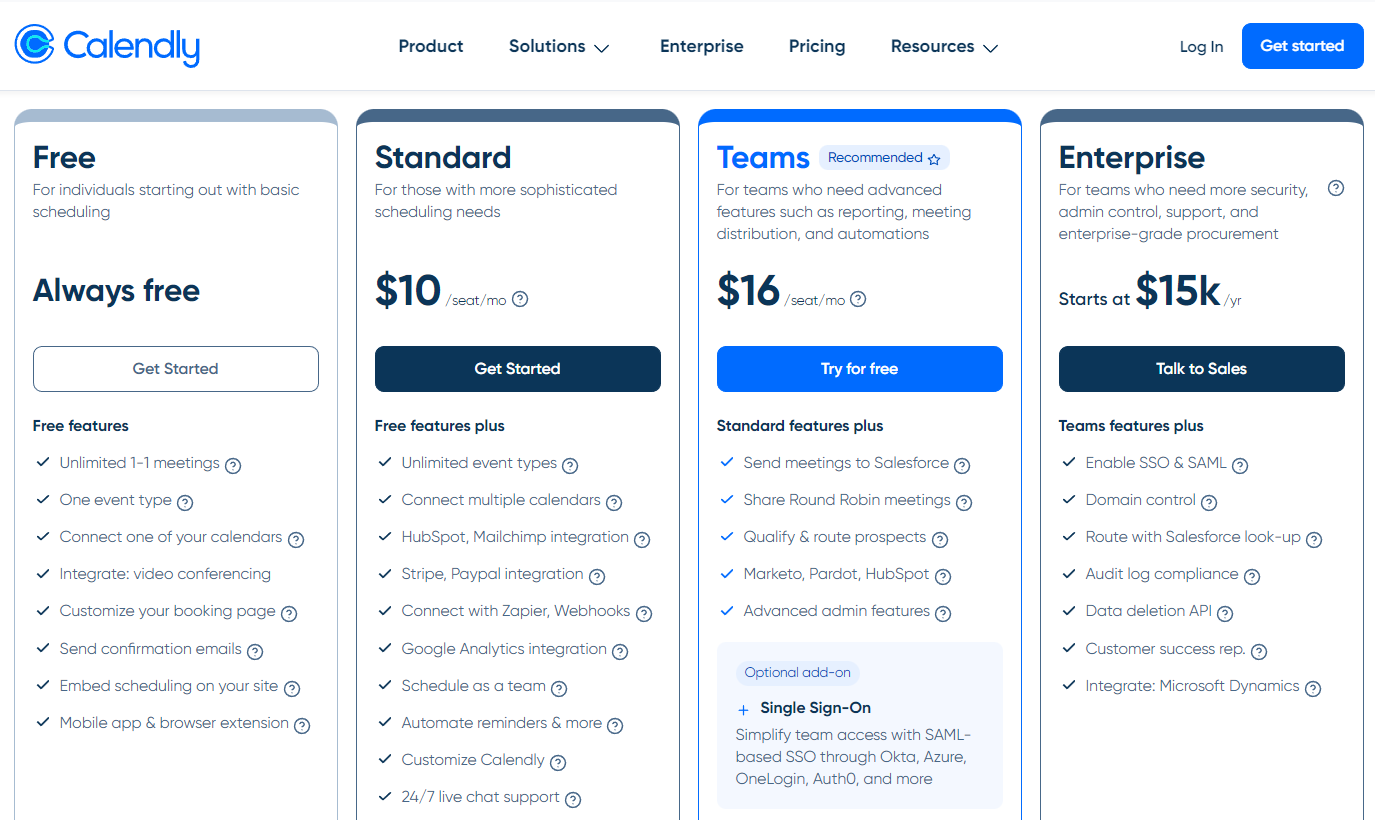Open the Solutions dropdown menu
1375x820 pixels.
pos(559,47)
